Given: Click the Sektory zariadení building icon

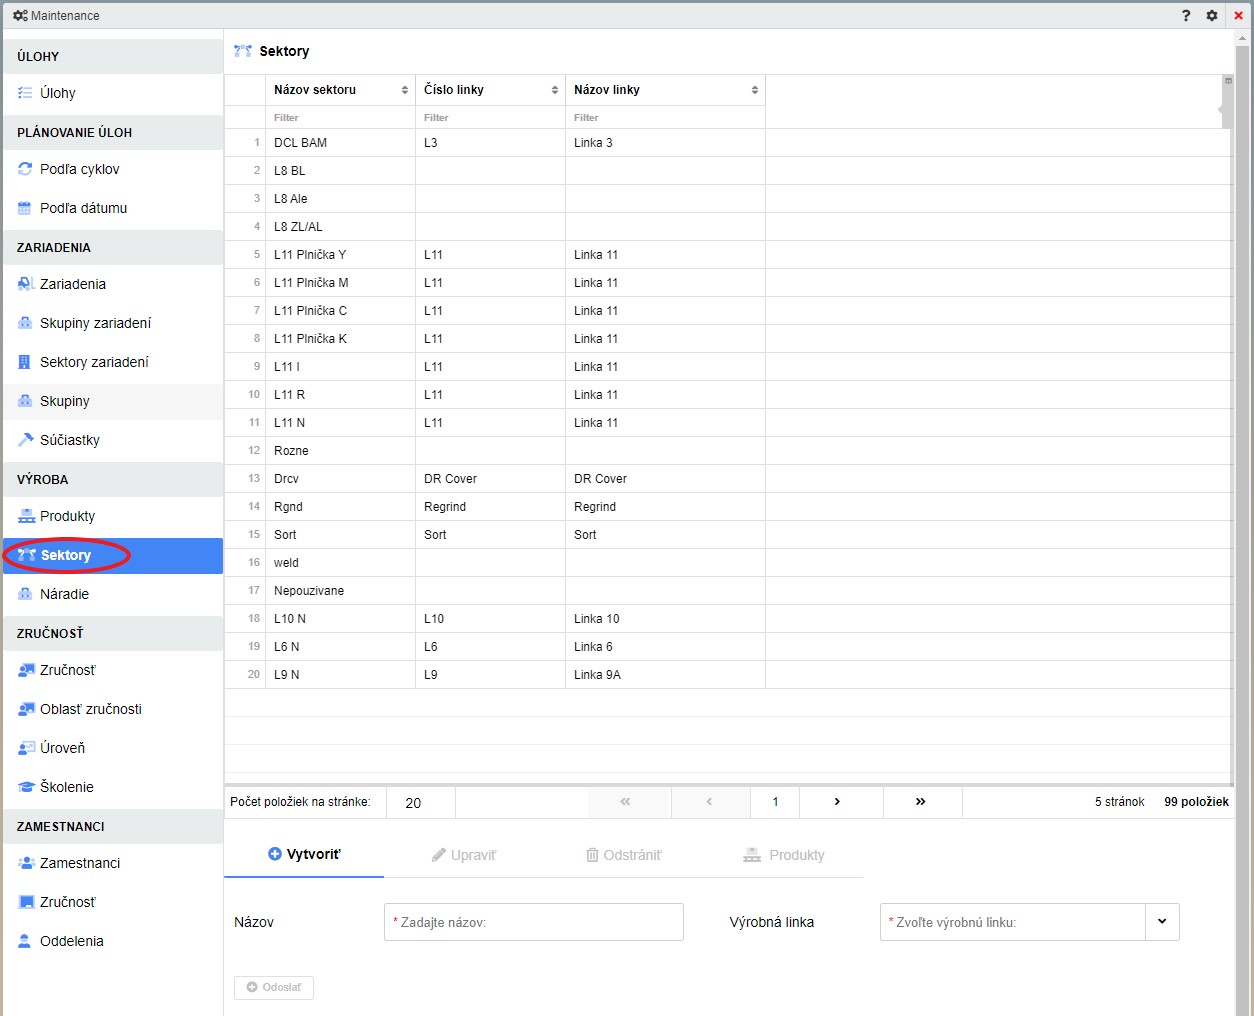Looking at the screenshot, I should point(26,362).
